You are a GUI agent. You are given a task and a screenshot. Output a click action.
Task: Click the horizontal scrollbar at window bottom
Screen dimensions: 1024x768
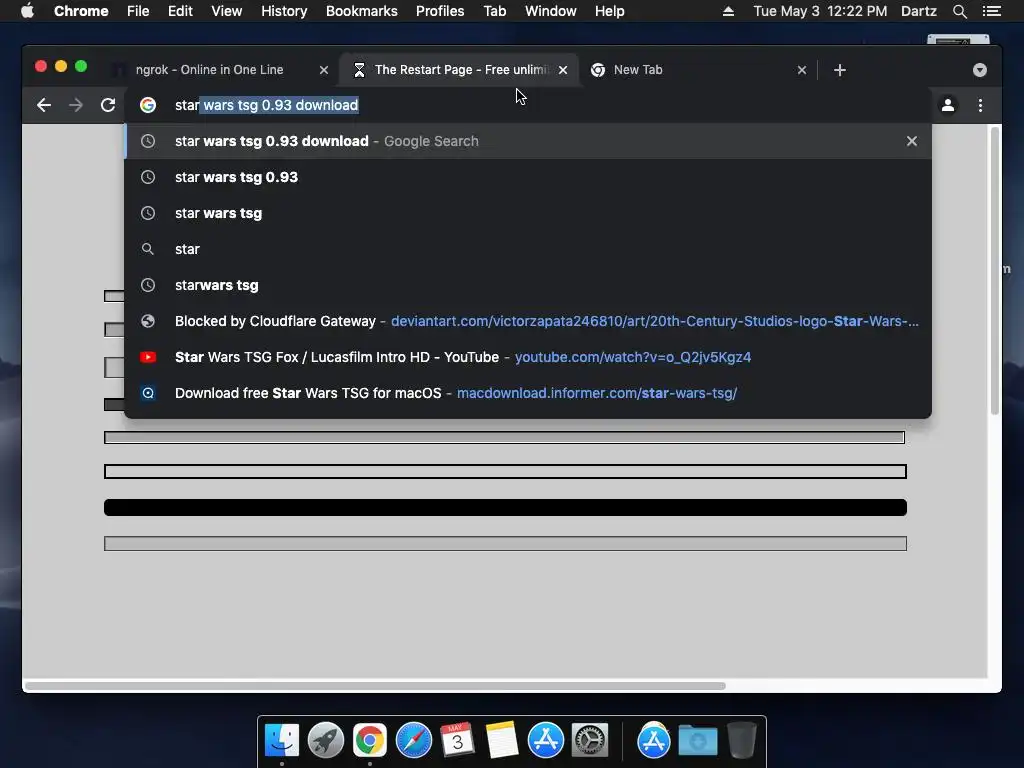pyautogui.click(x=375, y=686)
